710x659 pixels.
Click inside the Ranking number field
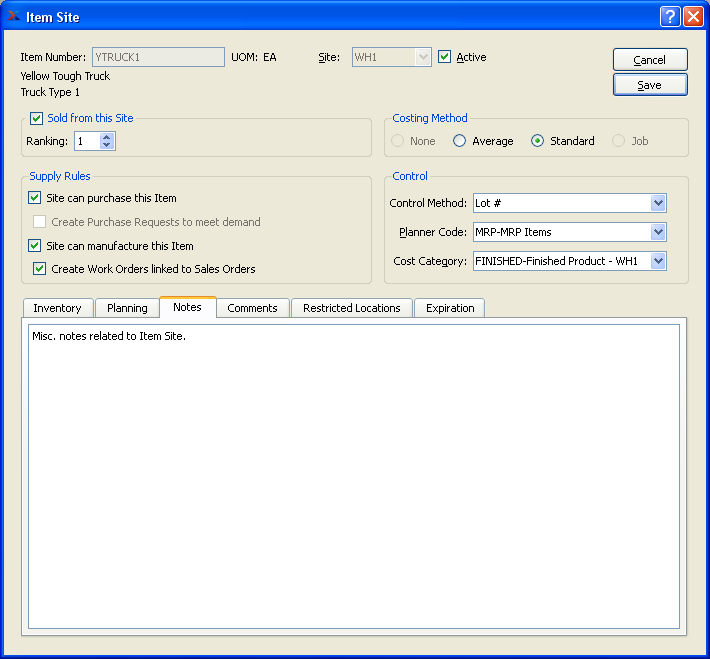click(87, 141)
